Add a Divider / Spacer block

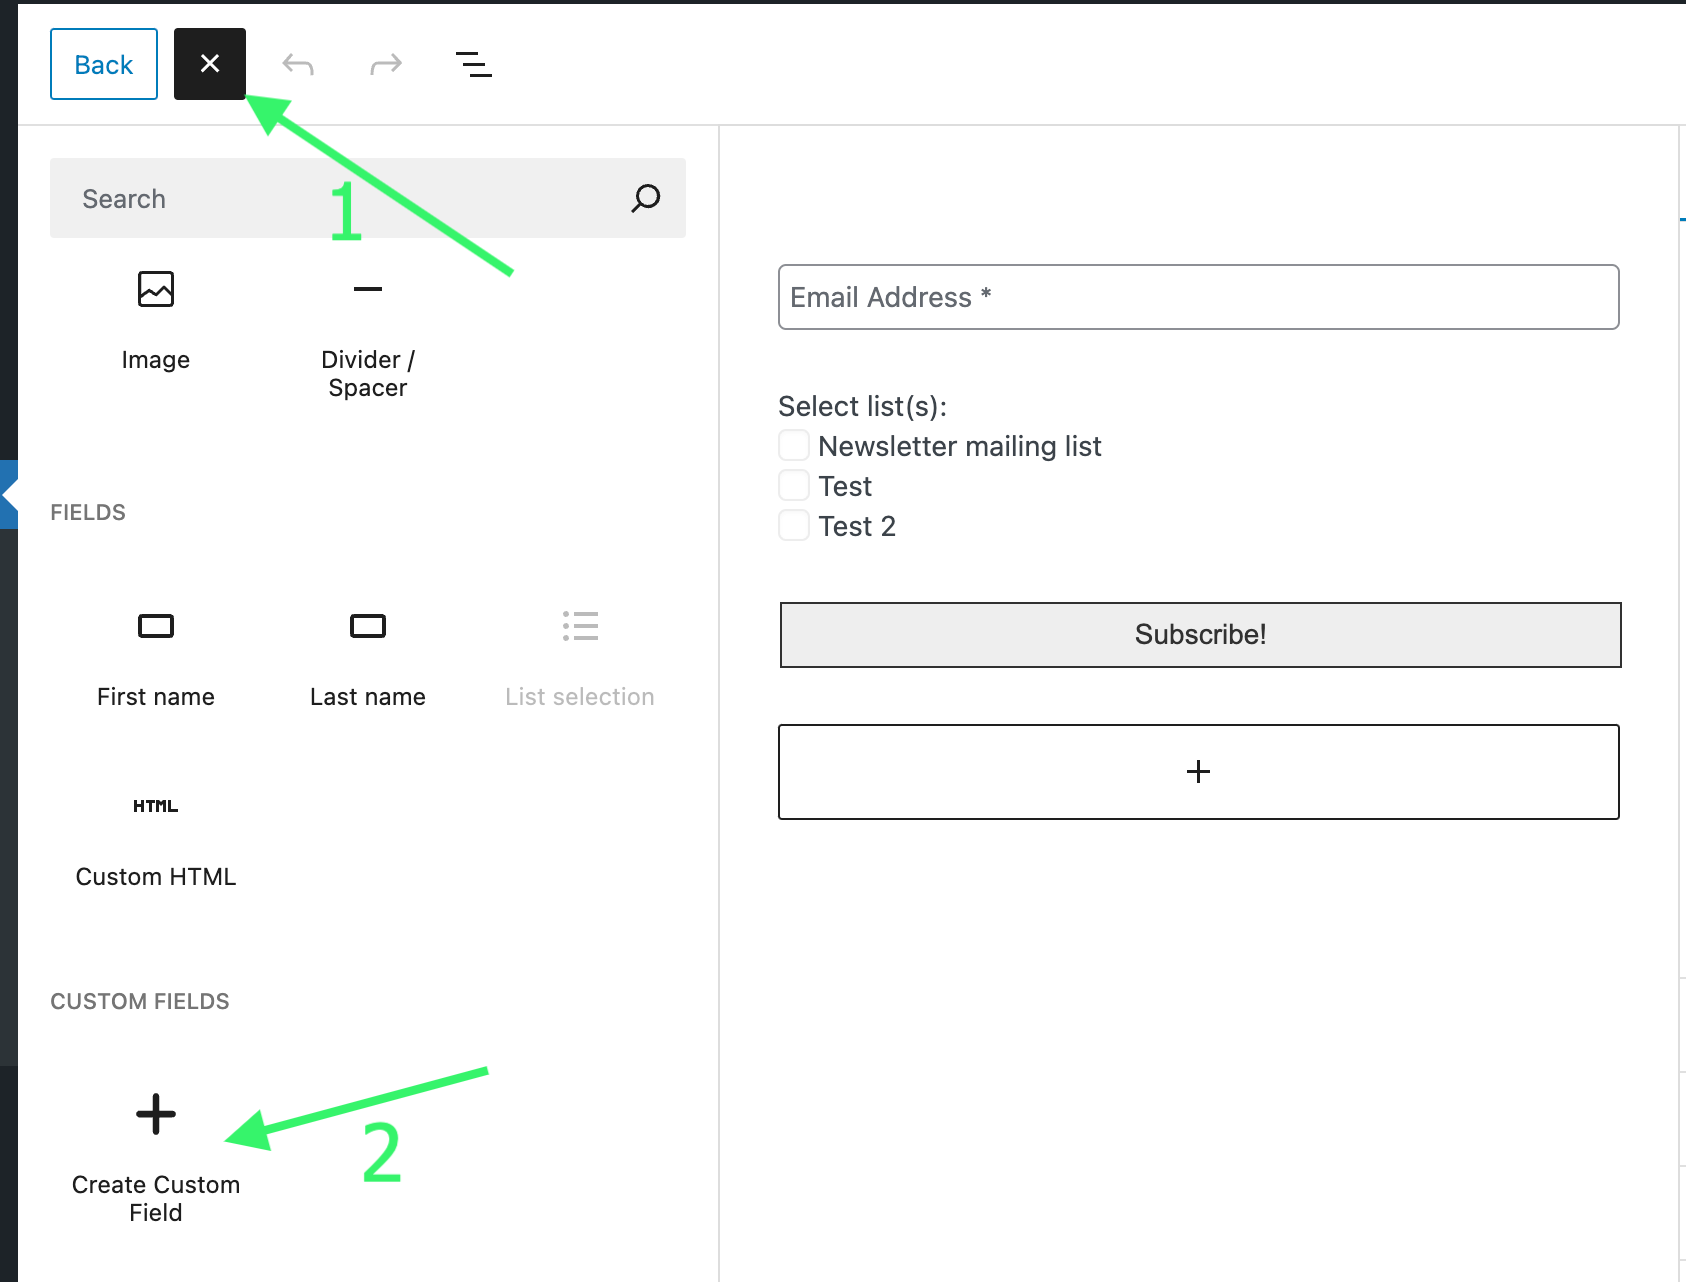click(368, 334)
